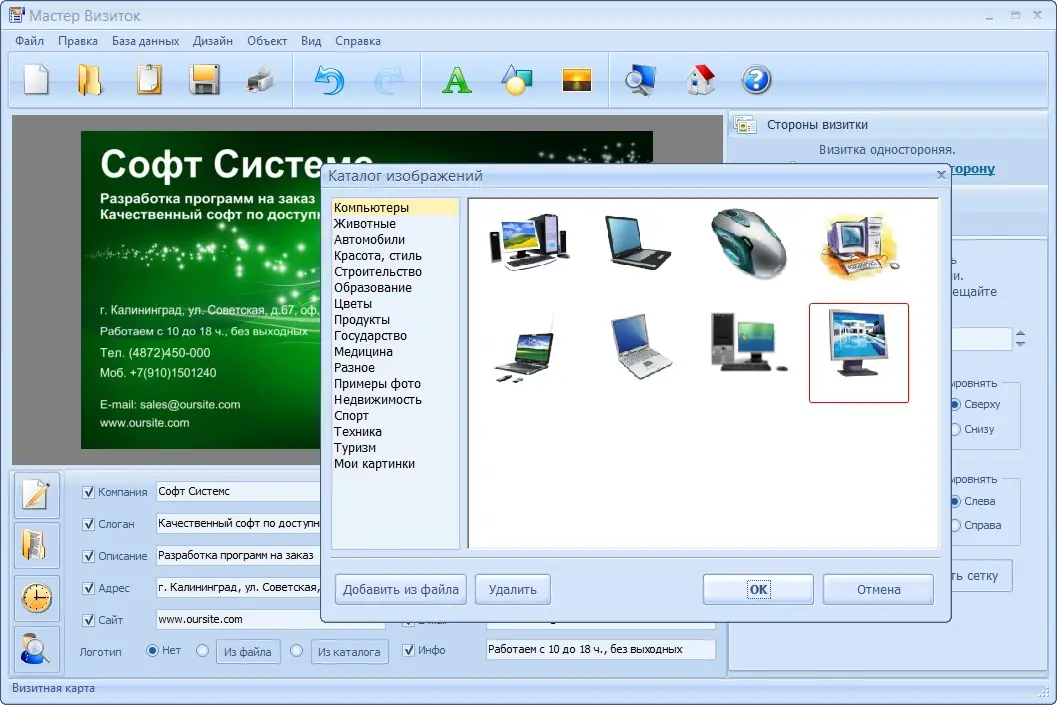This screenshot has height=705, width=1057.
Task: Open a project with the folder icon
Action: [x=90, y=80]
